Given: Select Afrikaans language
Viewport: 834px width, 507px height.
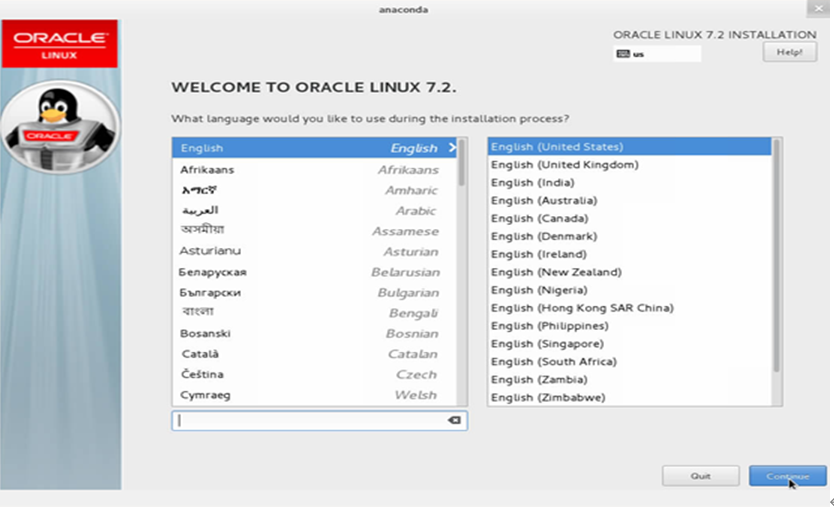Looking at the screenshot, I should [x=314, y=170].
